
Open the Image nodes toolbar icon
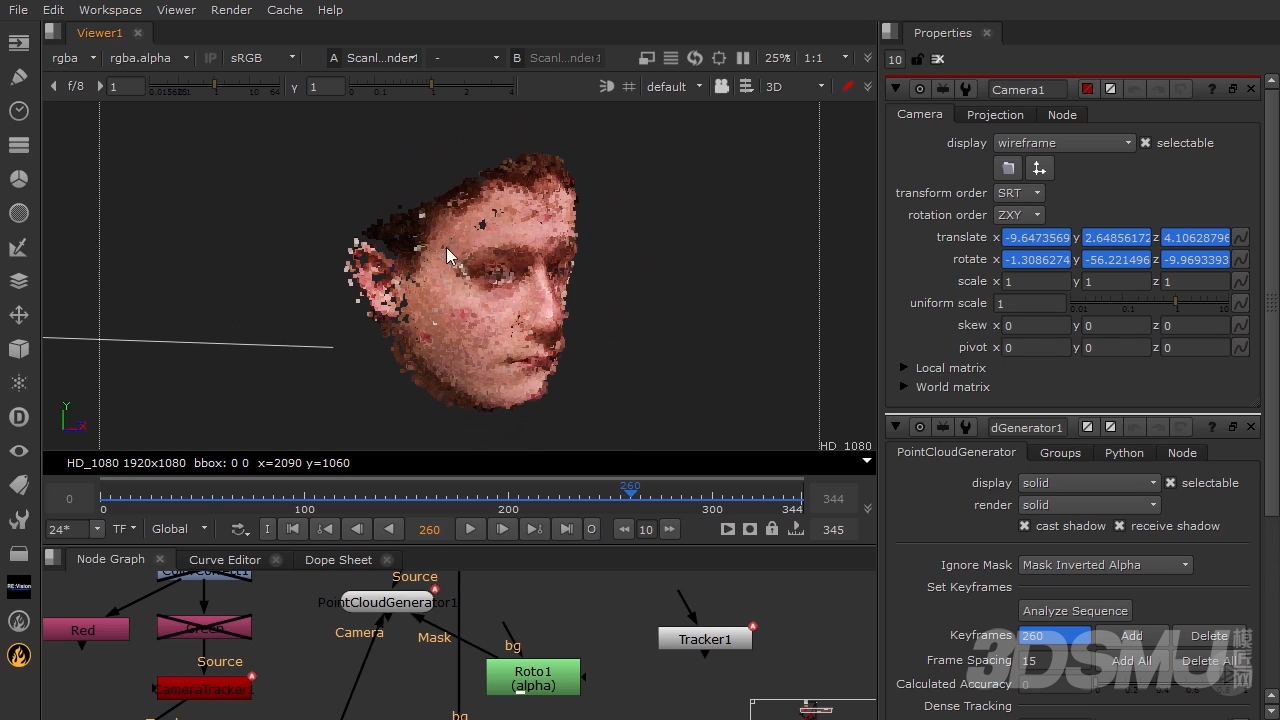(x=19, y=43)
